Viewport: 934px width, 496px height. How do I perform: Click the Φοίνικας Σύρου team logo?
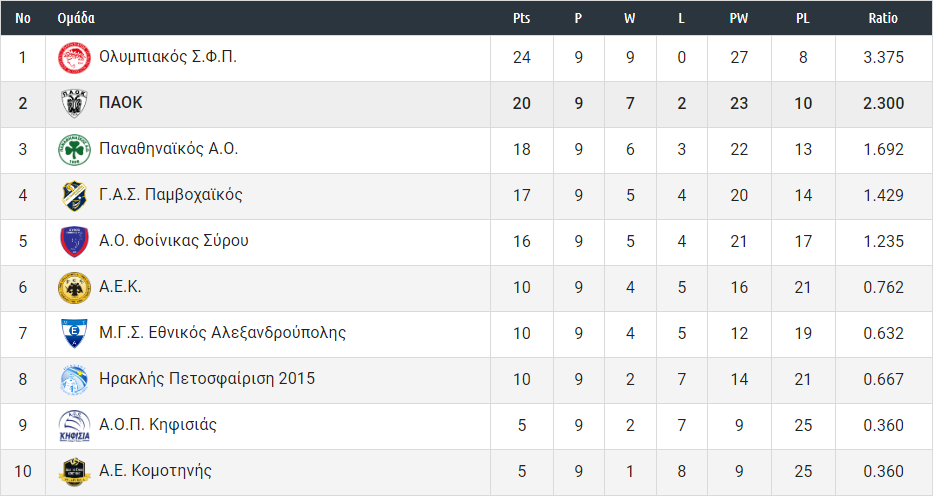click(x=75, y=242)
